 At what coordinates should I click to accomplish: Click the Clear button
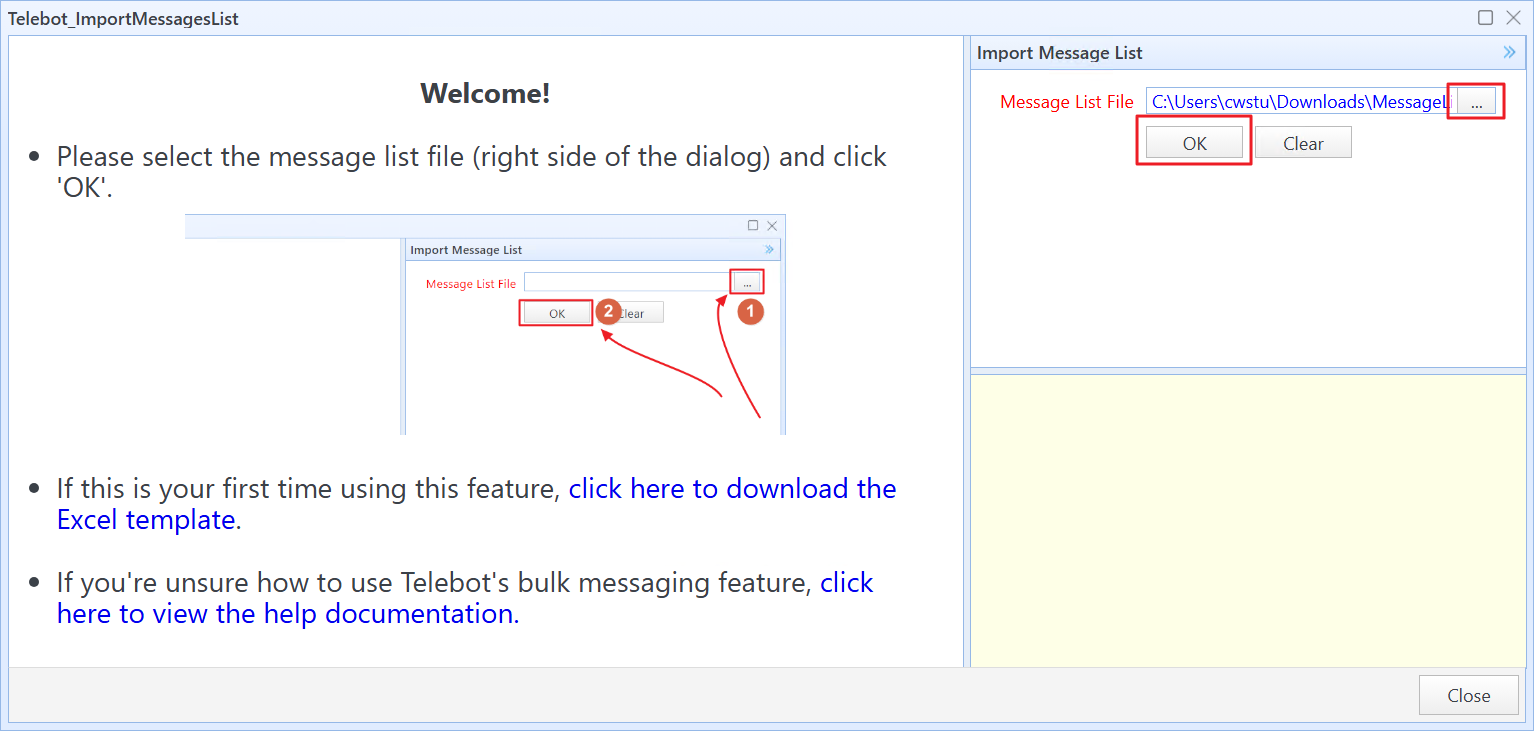1303,143
